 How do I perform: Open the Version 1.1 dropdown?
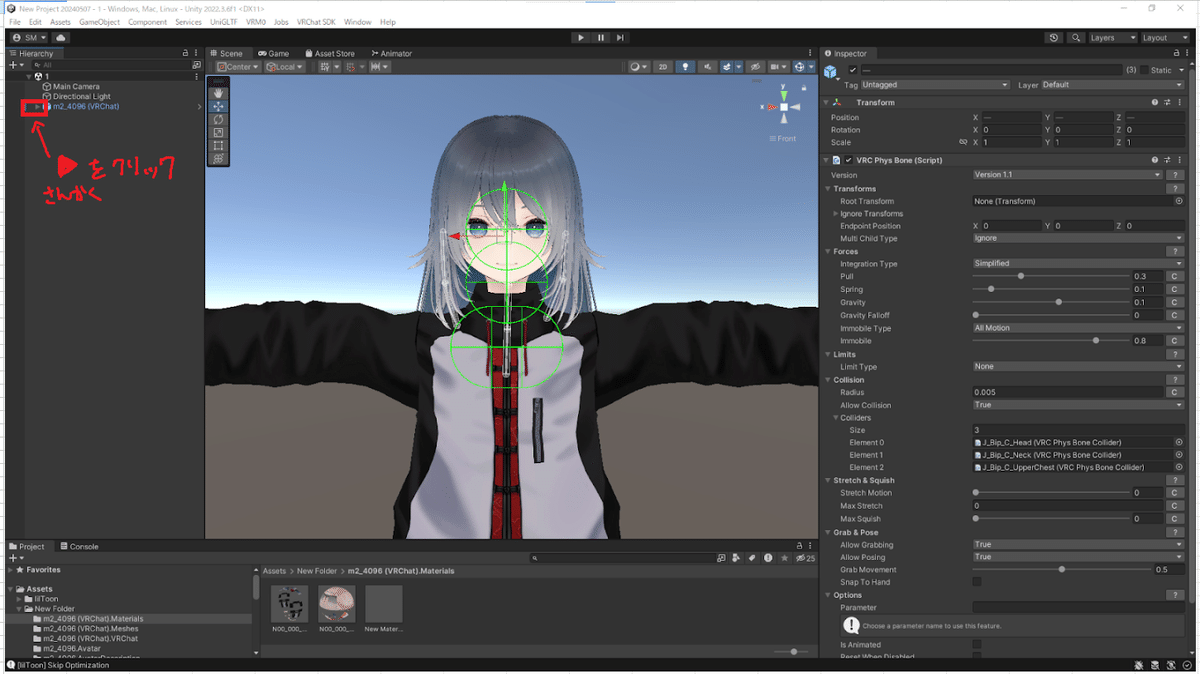pos(1067,175)
